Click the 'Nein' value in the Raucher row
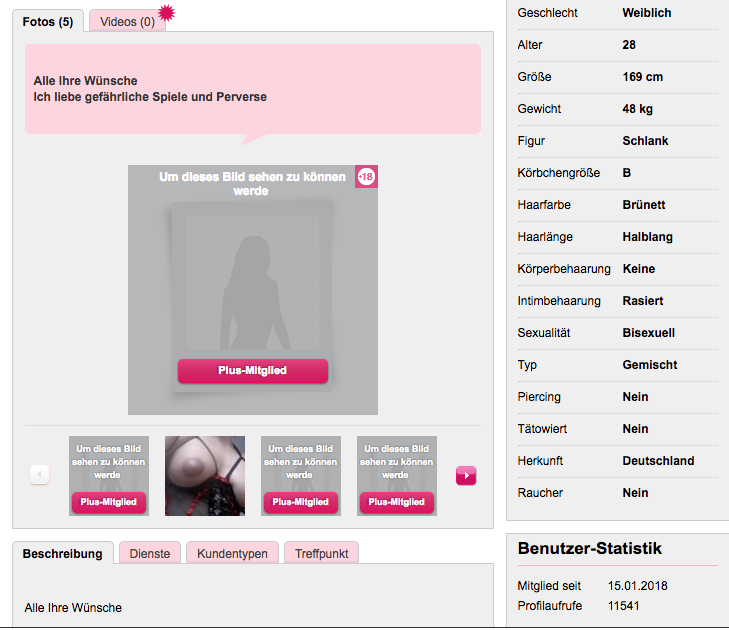Screen dimensions: 729x630 636,493
